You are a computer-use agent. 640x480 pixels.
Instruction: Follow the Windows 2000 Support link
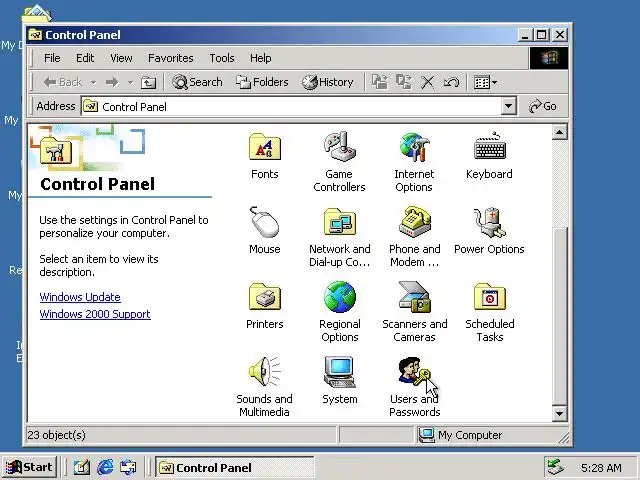coord(95,314)
